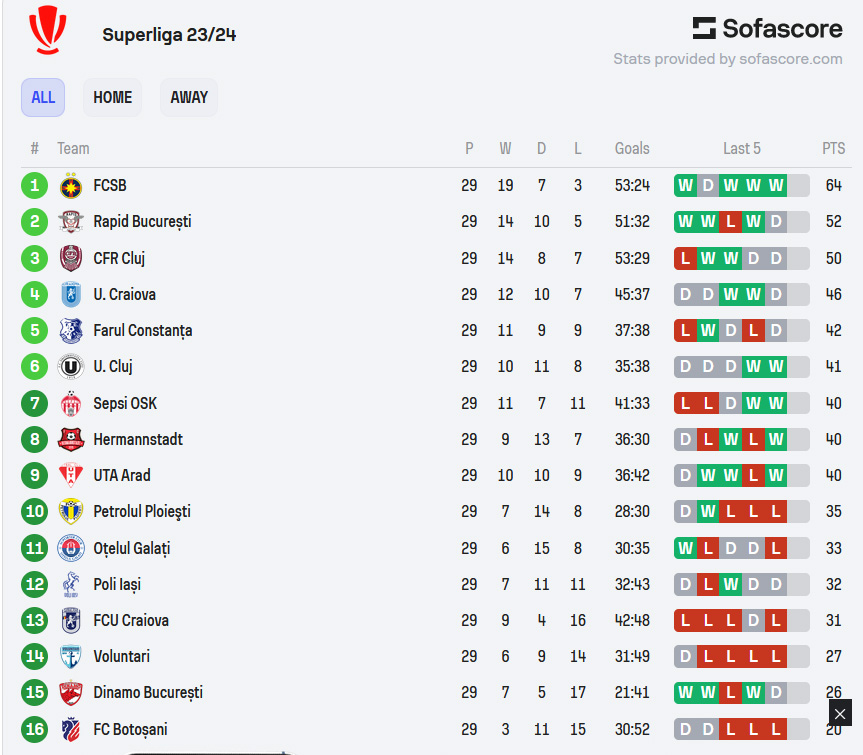
Task: Click FCSB's first win badge in Last 5
Action: tap(685, 186)
